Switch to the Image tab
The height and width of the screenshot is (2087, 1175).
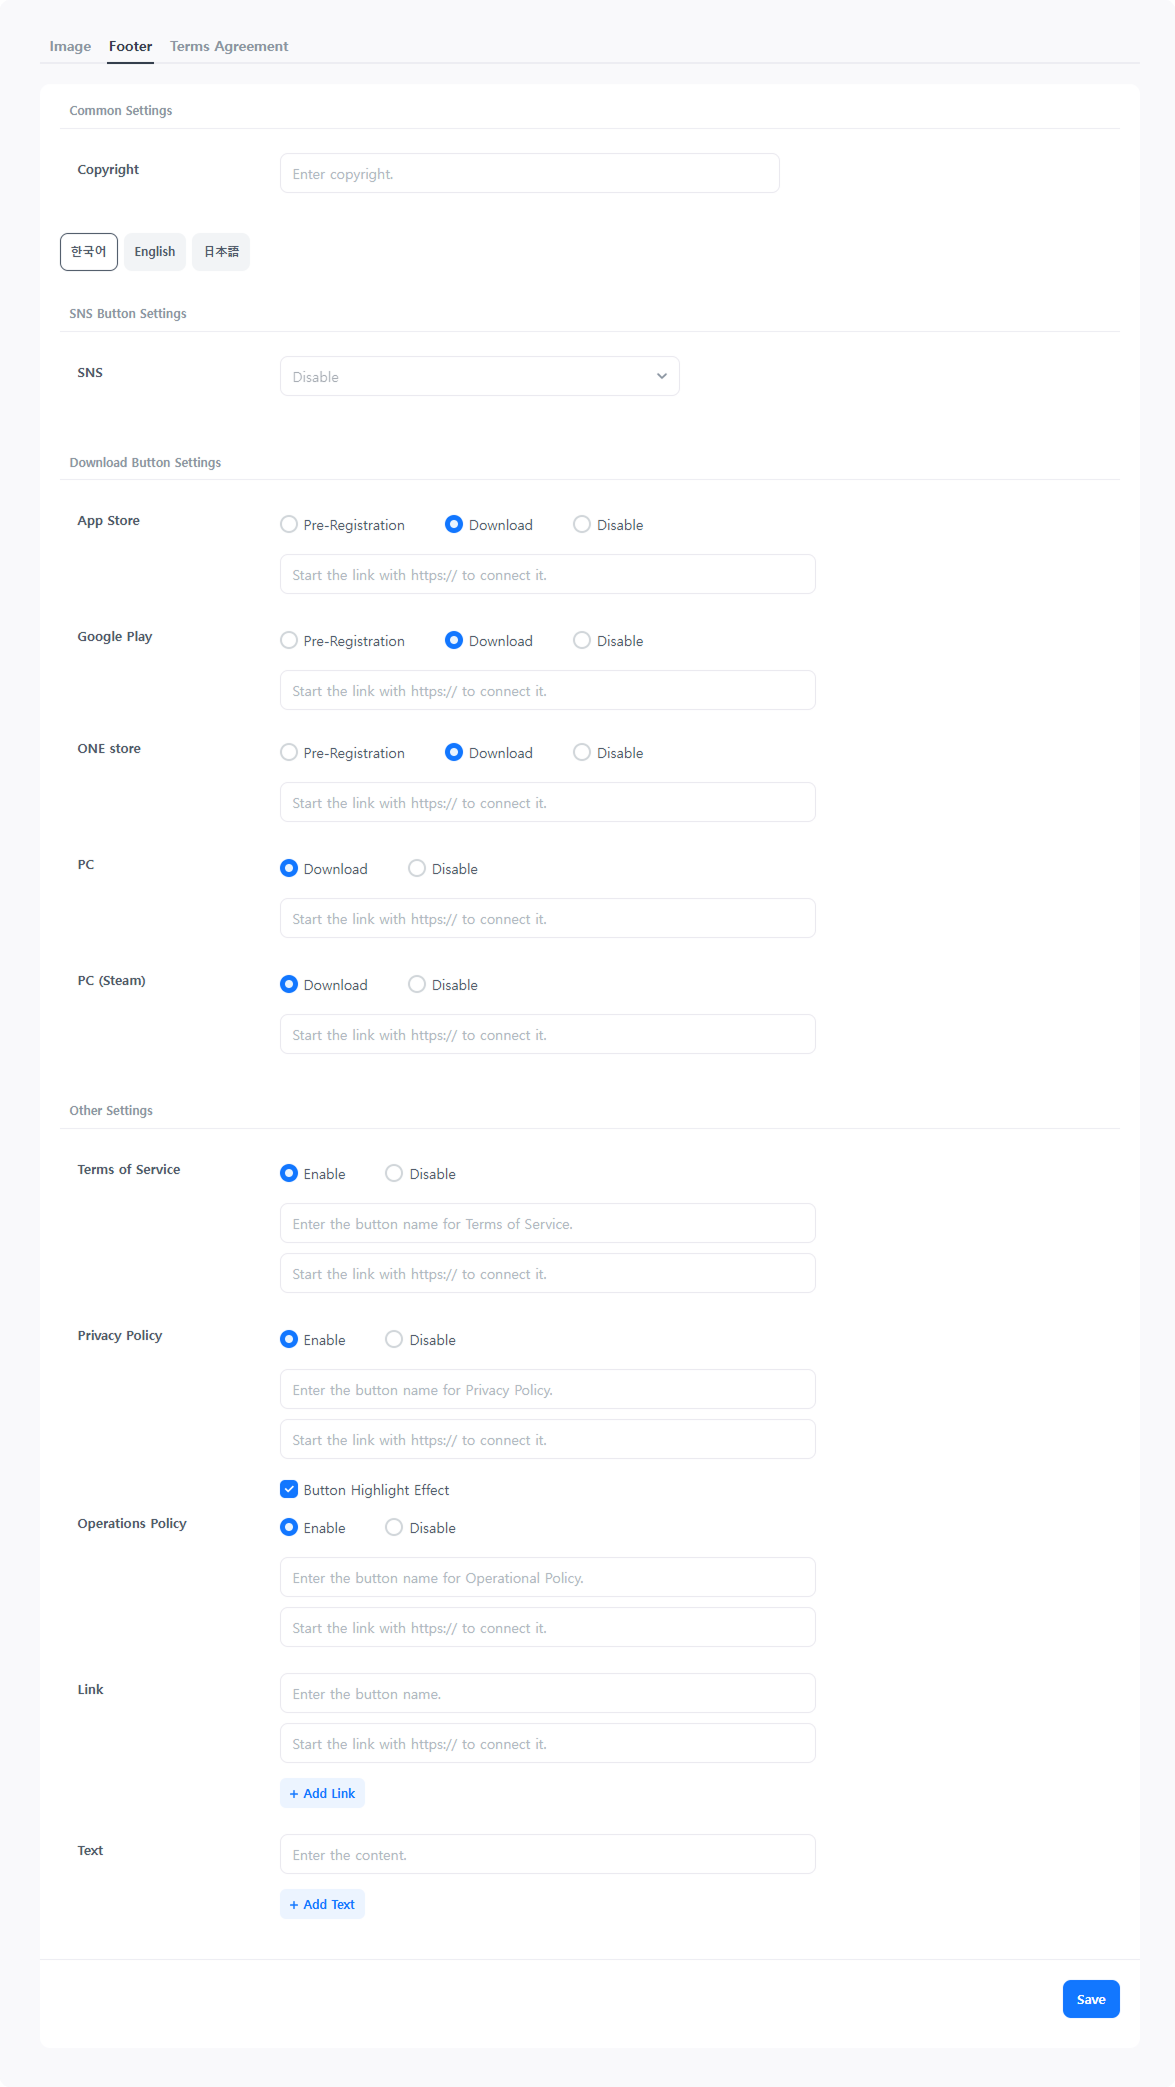(x=70, y=46)
